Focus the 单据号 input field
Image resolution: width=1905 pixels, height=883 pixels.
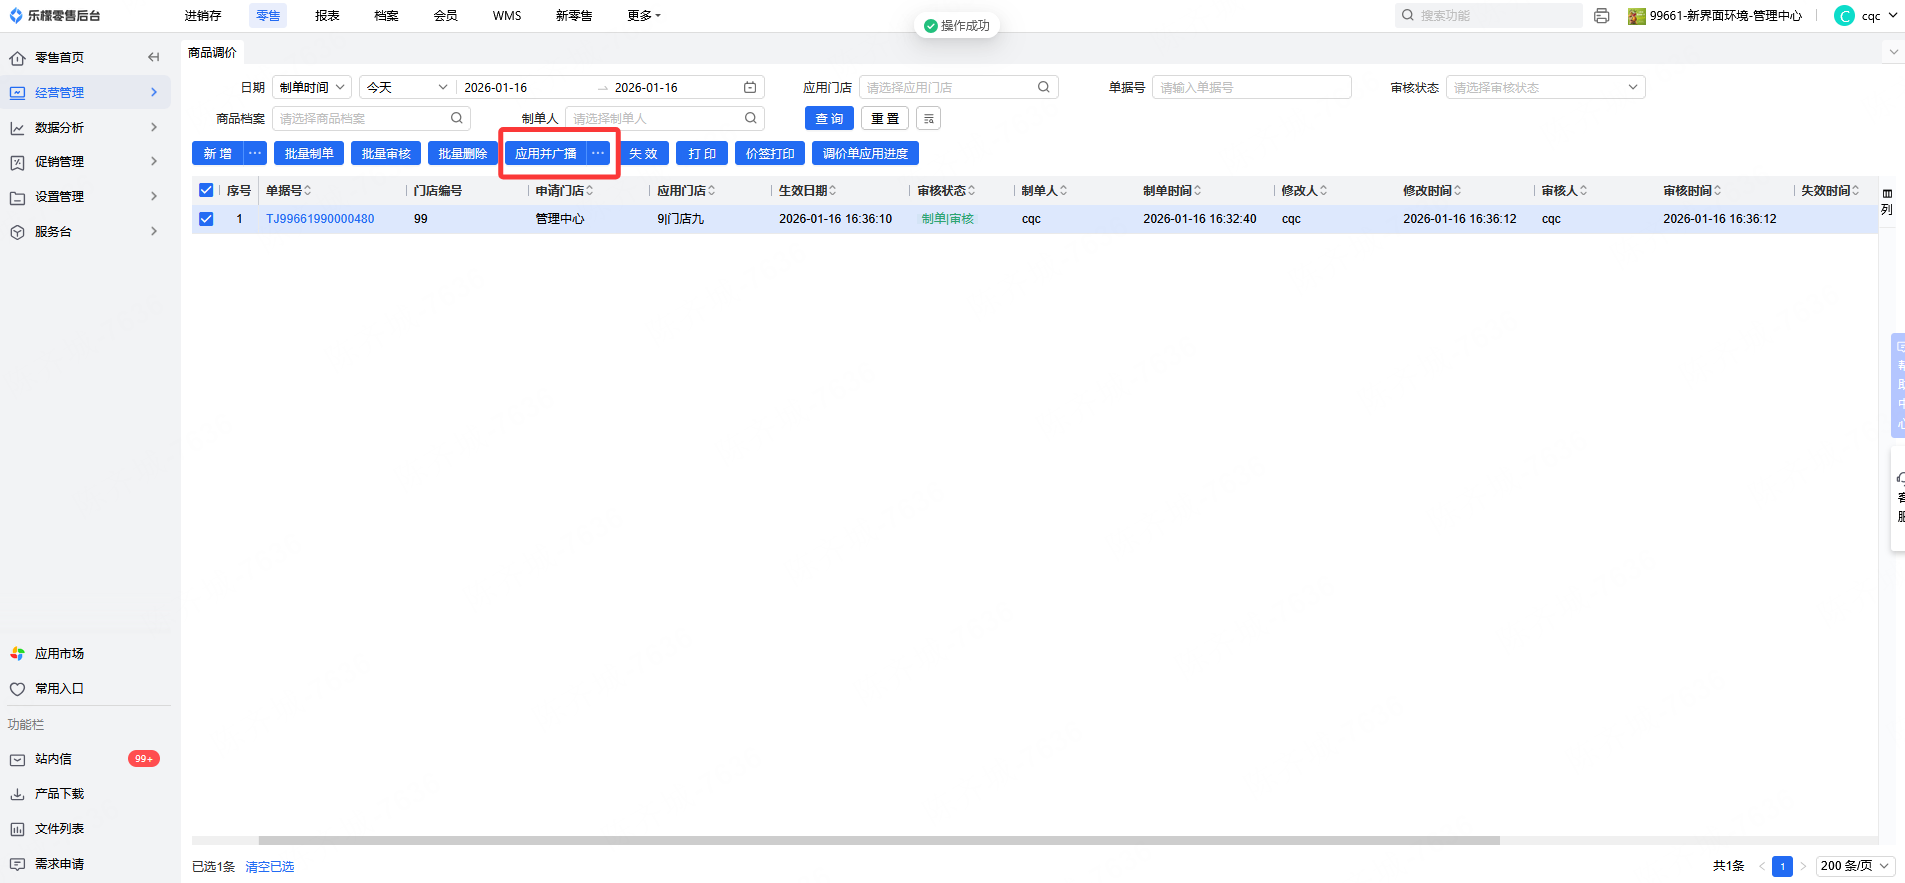(1252, 88)
